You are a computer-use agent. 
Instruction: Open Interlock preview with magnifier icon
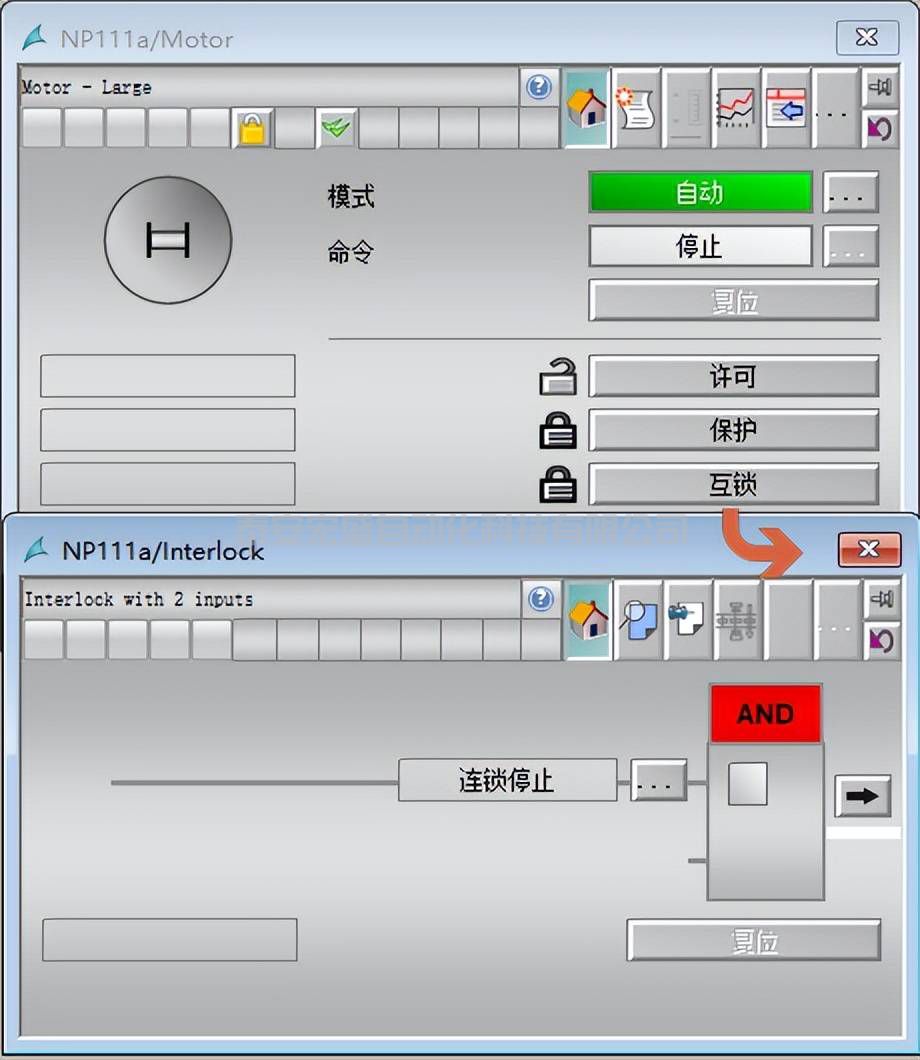tap(638, 621)
